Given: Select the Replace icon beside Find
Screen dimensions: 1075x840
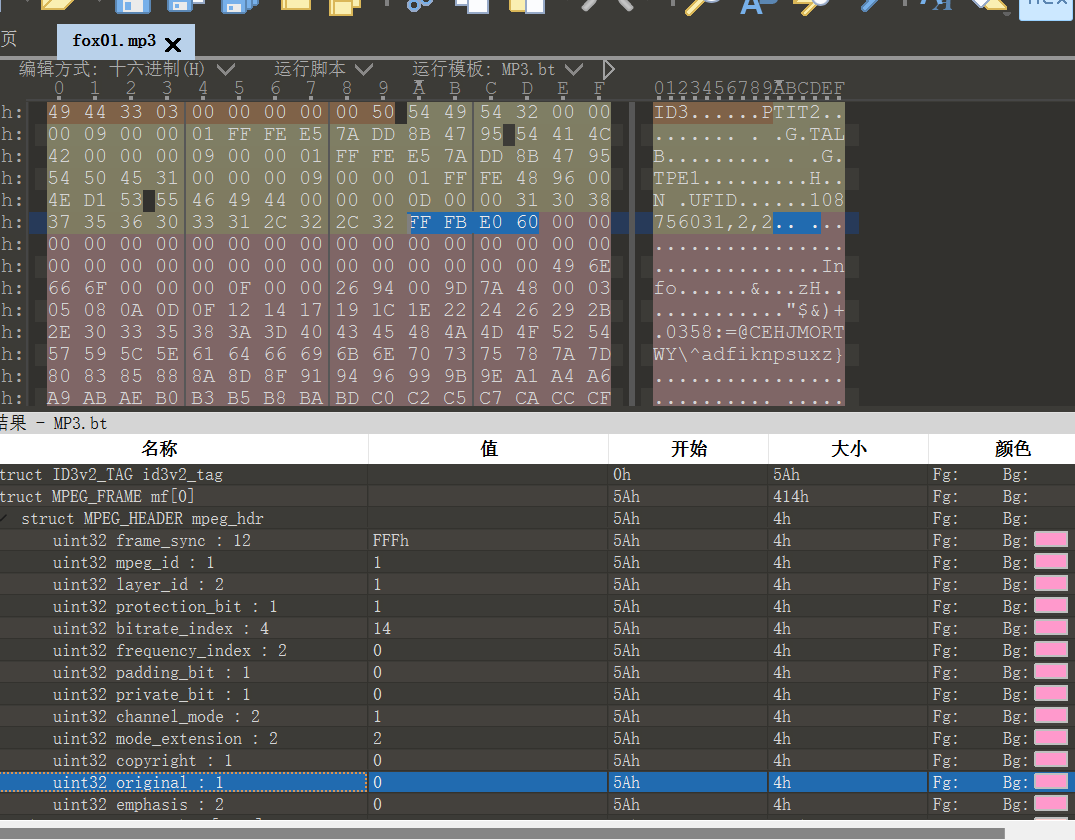Looking at the screenshot, I should tap(753, 9).
